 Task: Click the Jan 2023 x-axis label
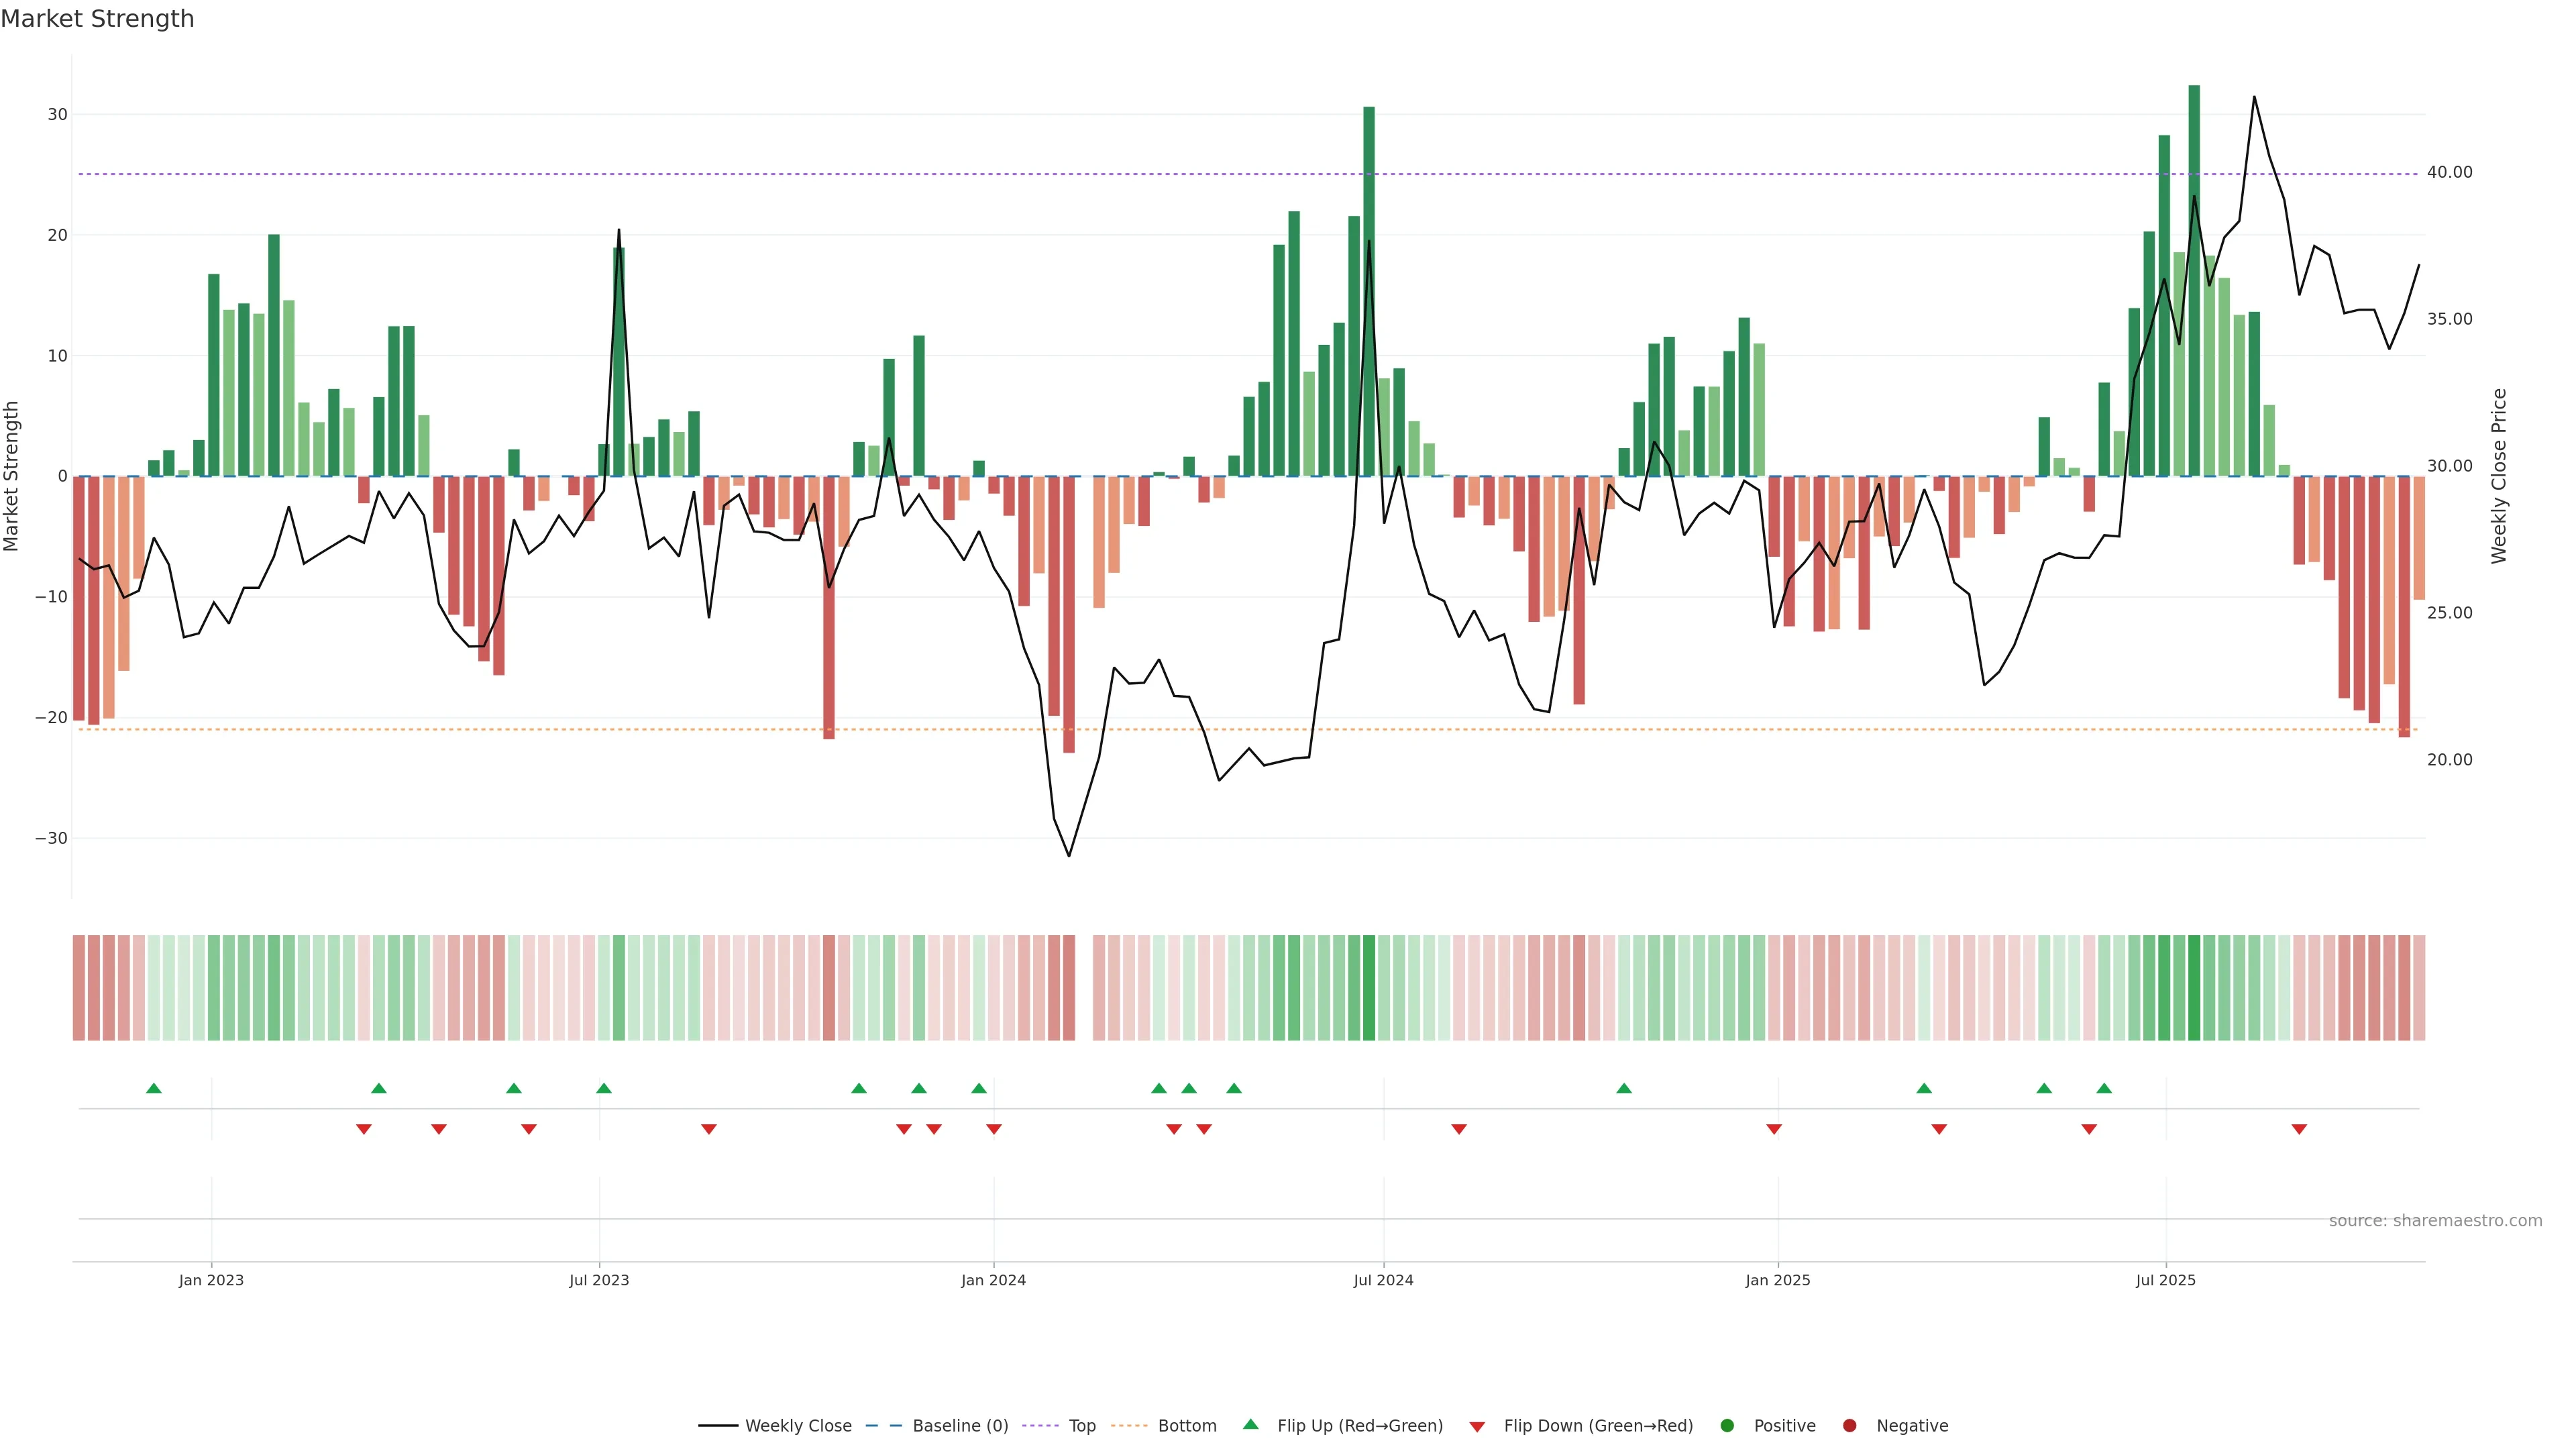click(211, 1280)
